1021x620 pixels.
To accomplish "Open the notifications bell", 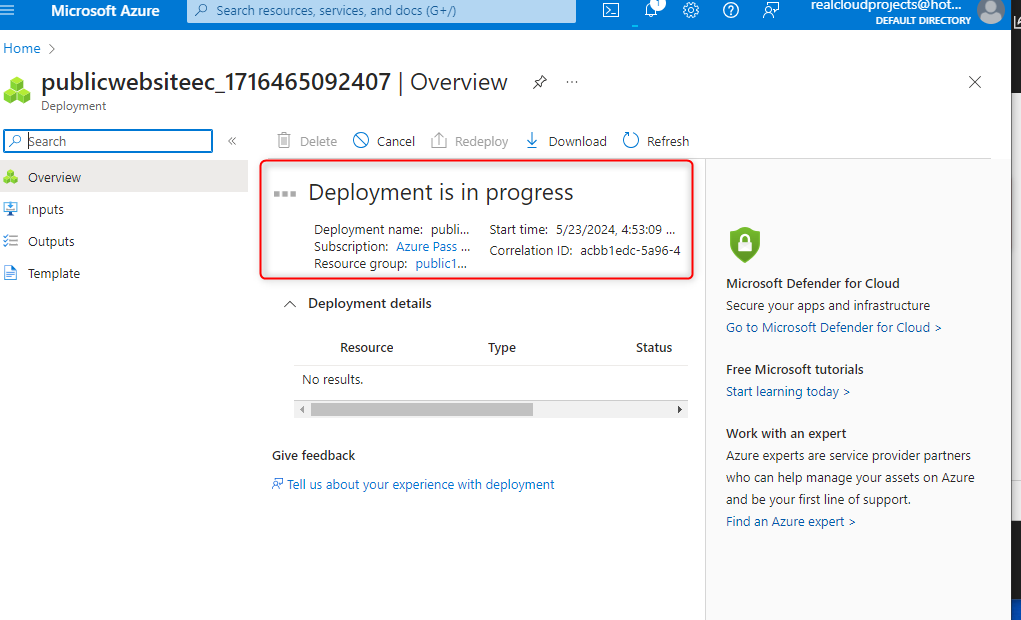I will click(651, 10).
